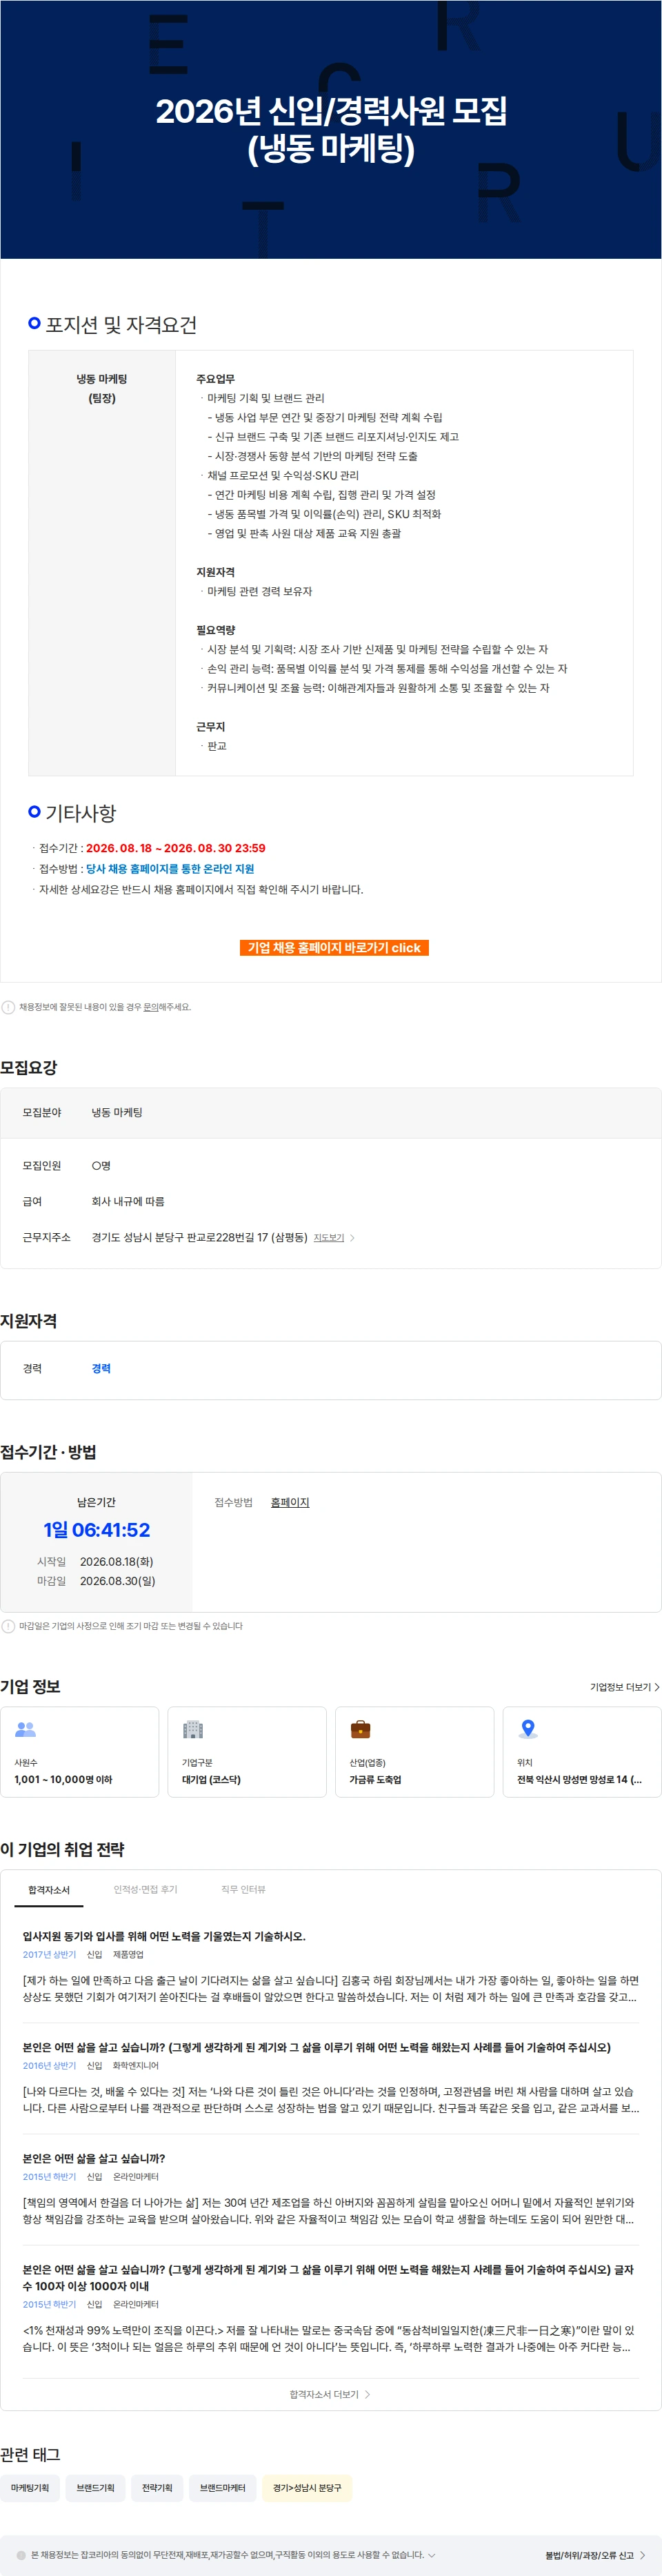Click the red application period 2026.08.18 ~ 2026.08.30
This screenshot has width=662, height=2576.
point(176,848)
